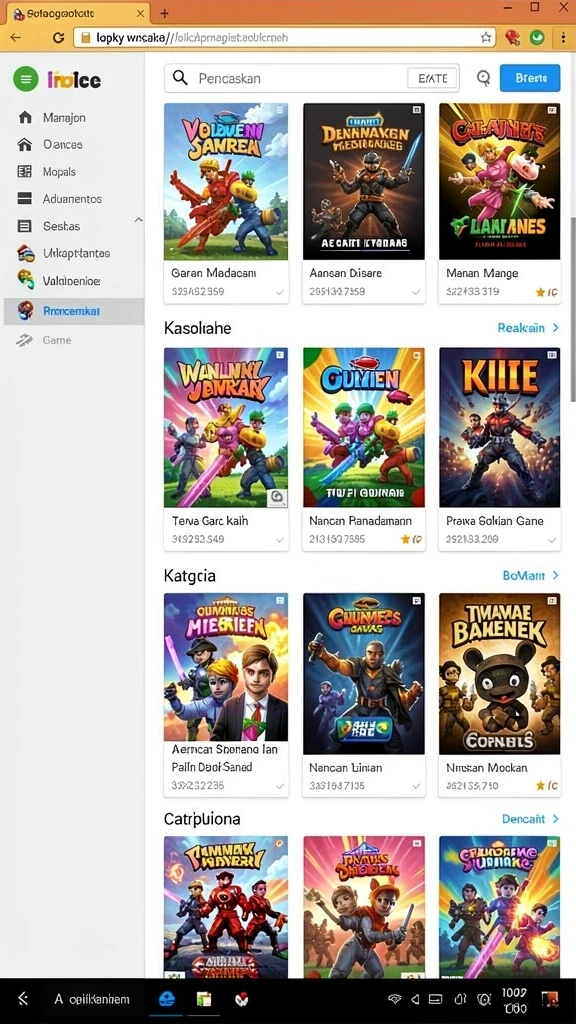
Task: Click Nancan Ranadamann title text
Action: [x=360, y=520]
